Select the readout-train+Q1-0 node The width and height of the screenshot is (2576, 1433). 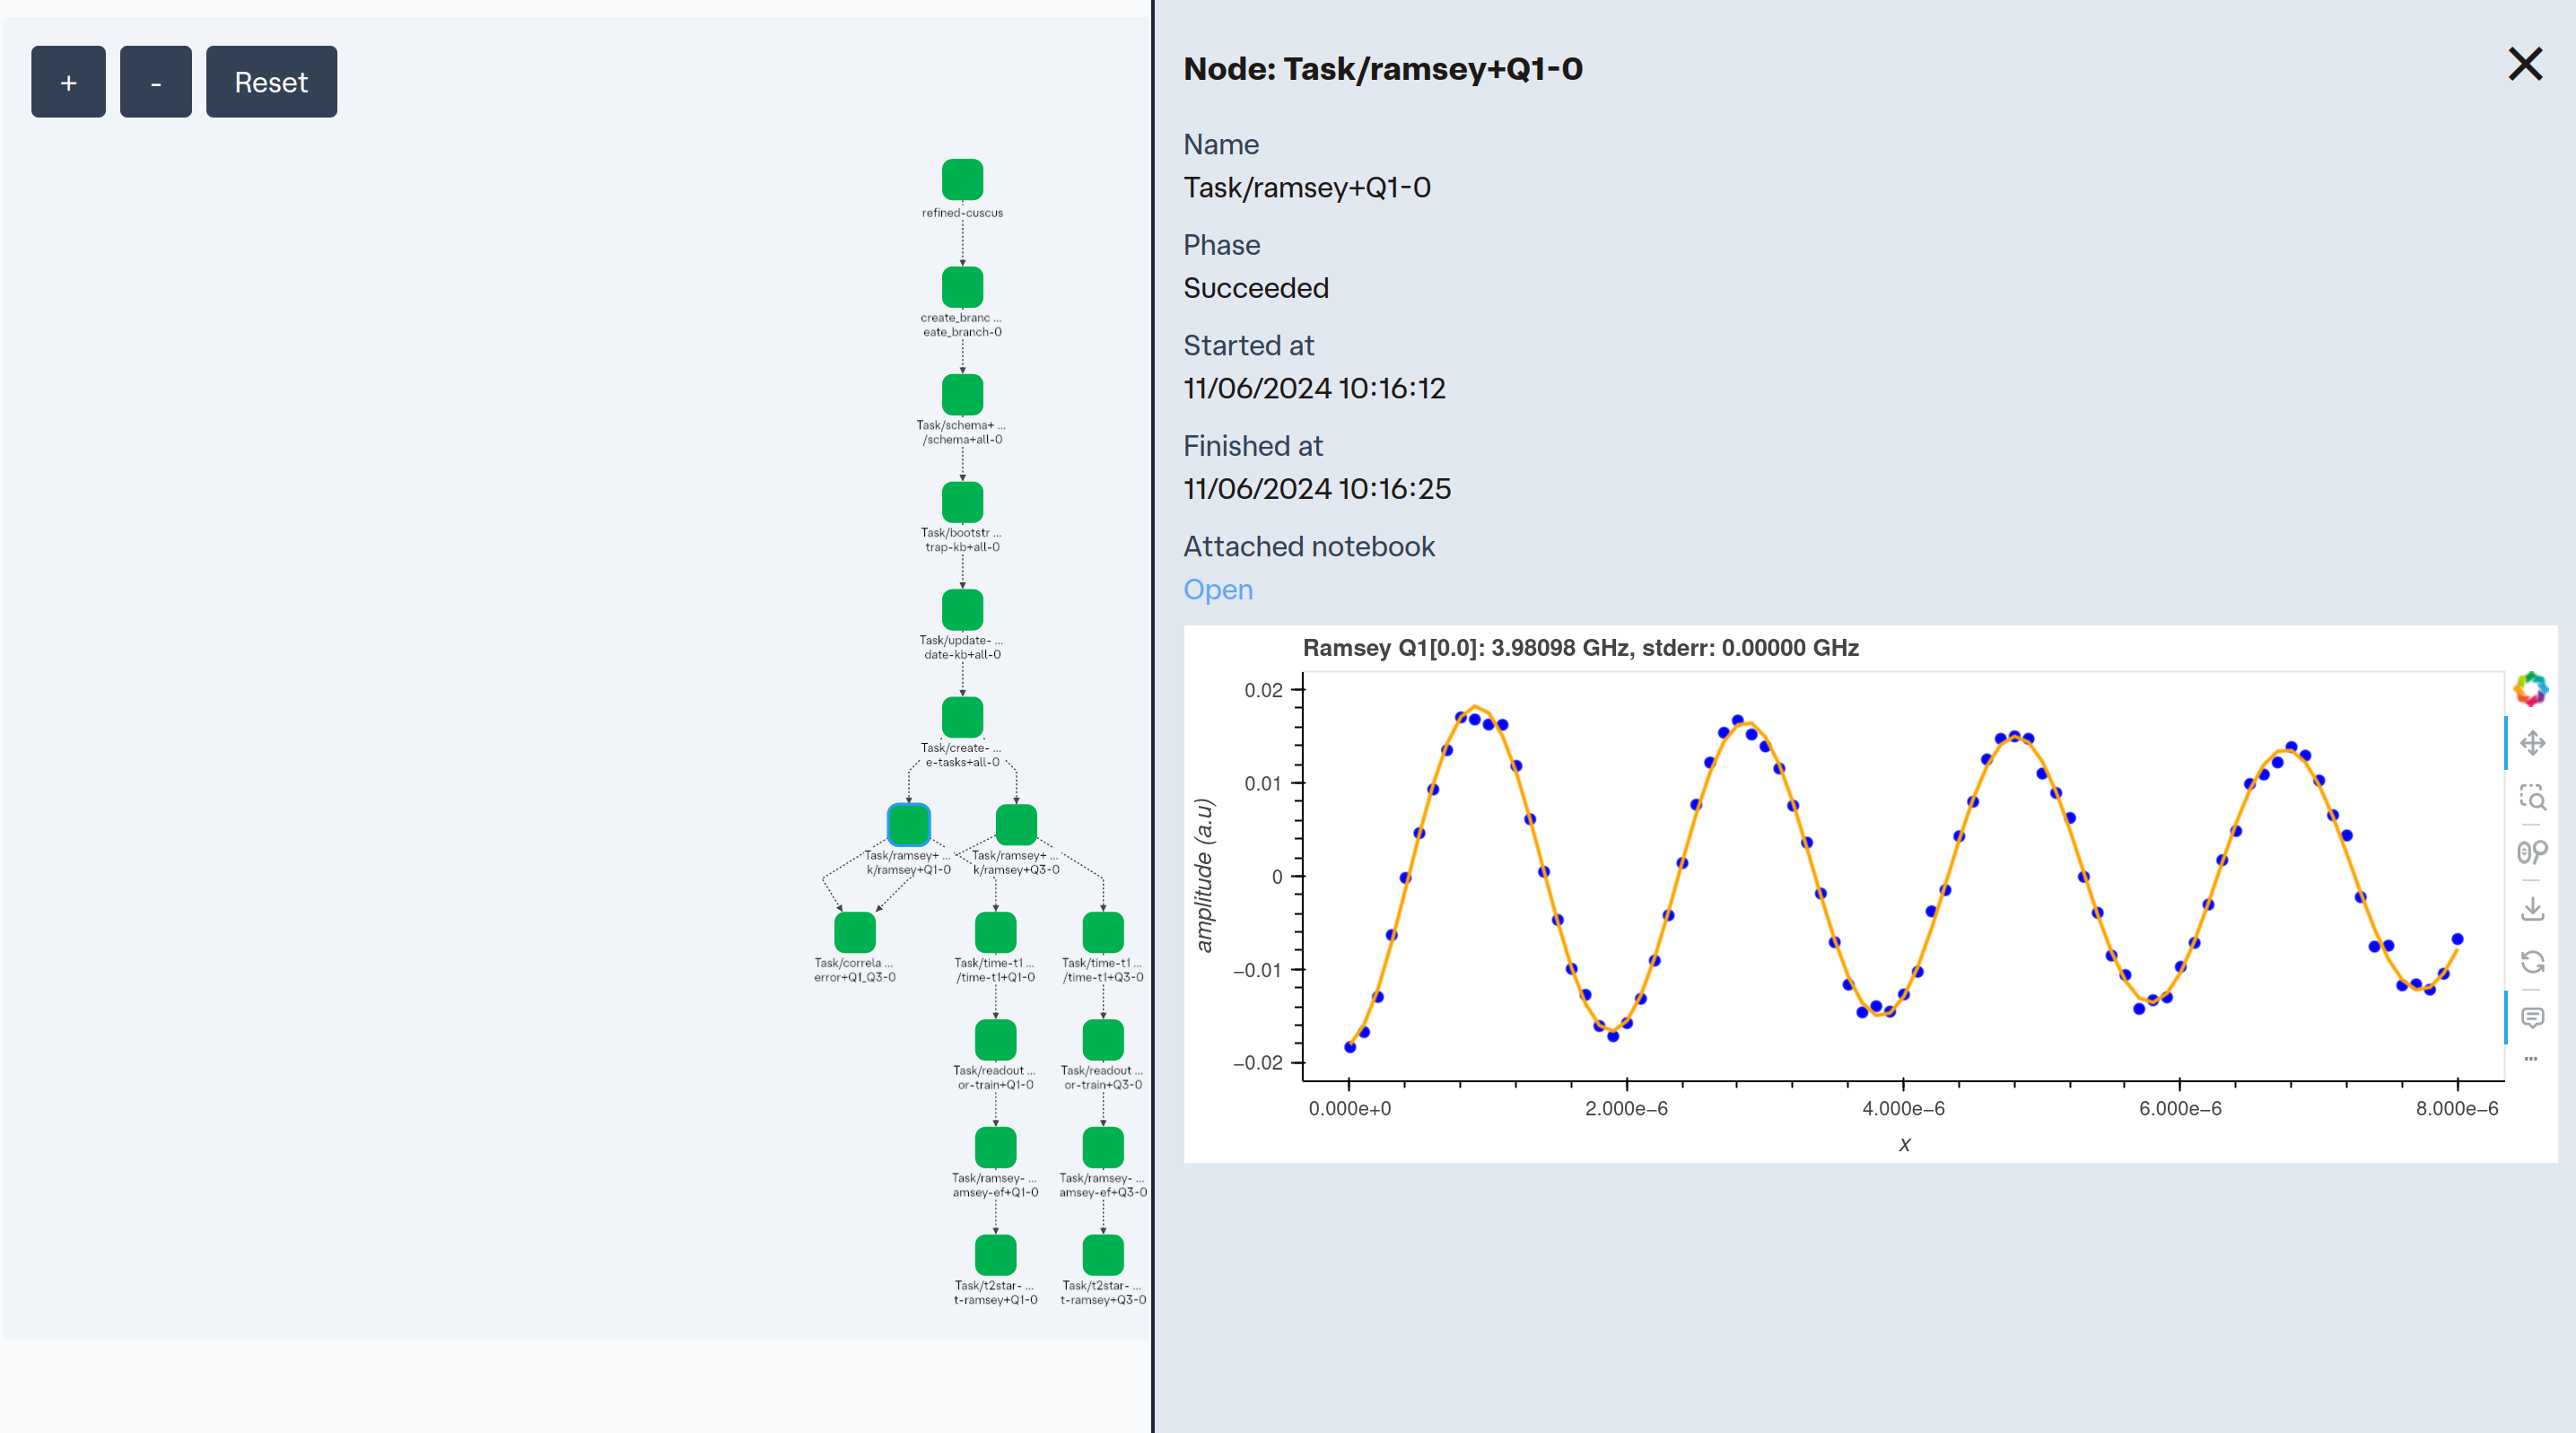click(x=995, y=1040)
